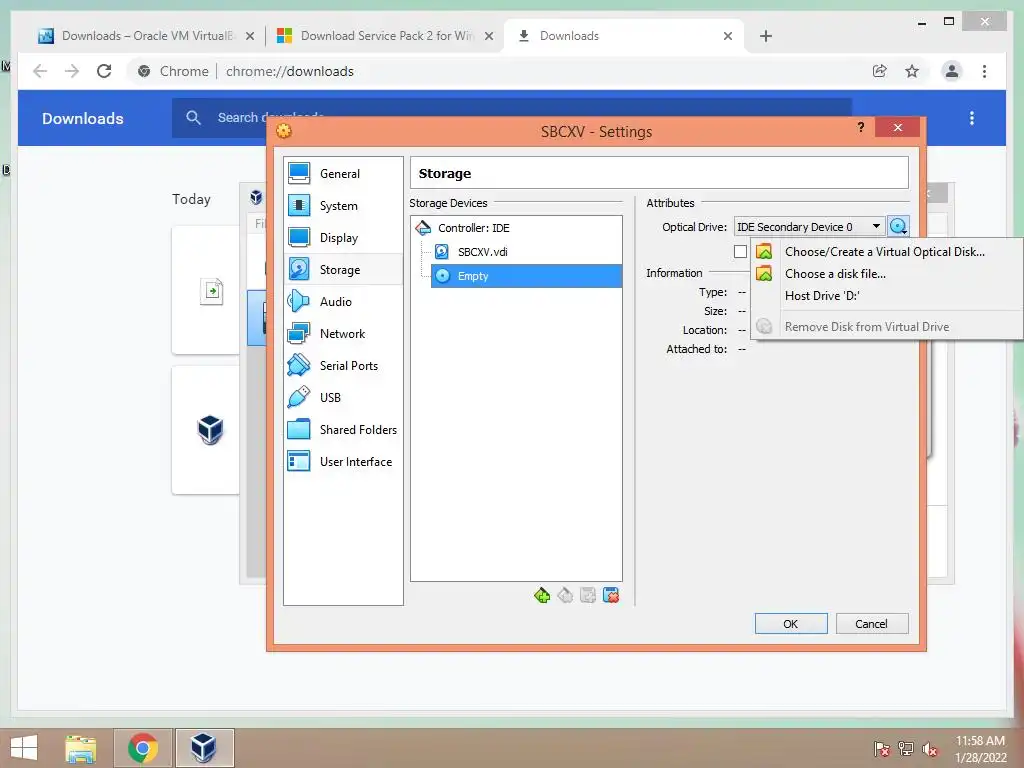Open Audio settings category
The image size is (1024, 768).
point(343,302)
